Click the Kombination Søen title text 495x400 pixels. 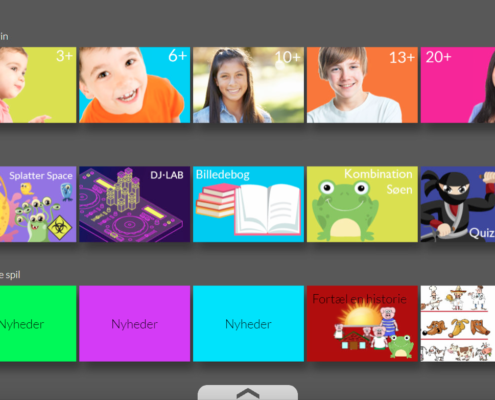click(378, 182)
